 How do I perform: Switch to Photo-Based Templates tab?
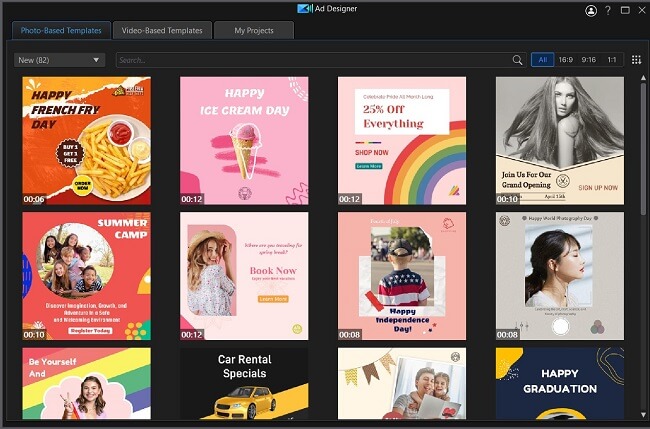[61, 30]
